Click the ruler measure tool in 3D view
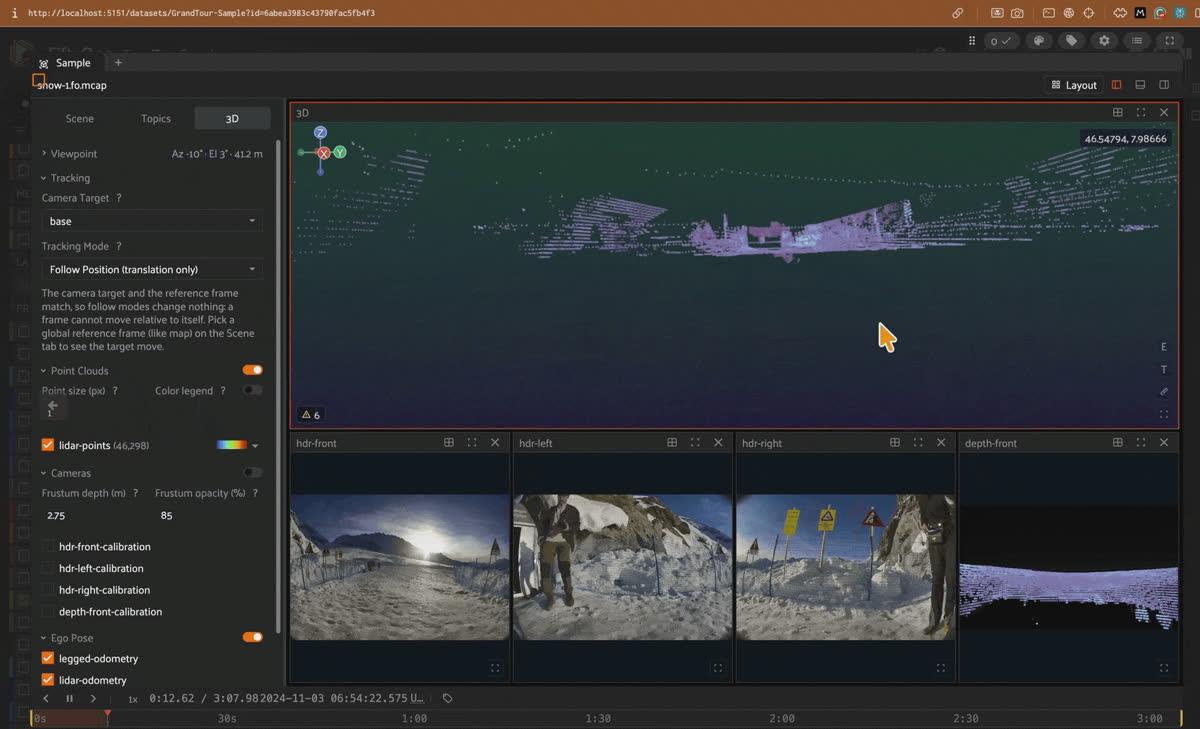Screen dimensions: 1200x729 1164,392
